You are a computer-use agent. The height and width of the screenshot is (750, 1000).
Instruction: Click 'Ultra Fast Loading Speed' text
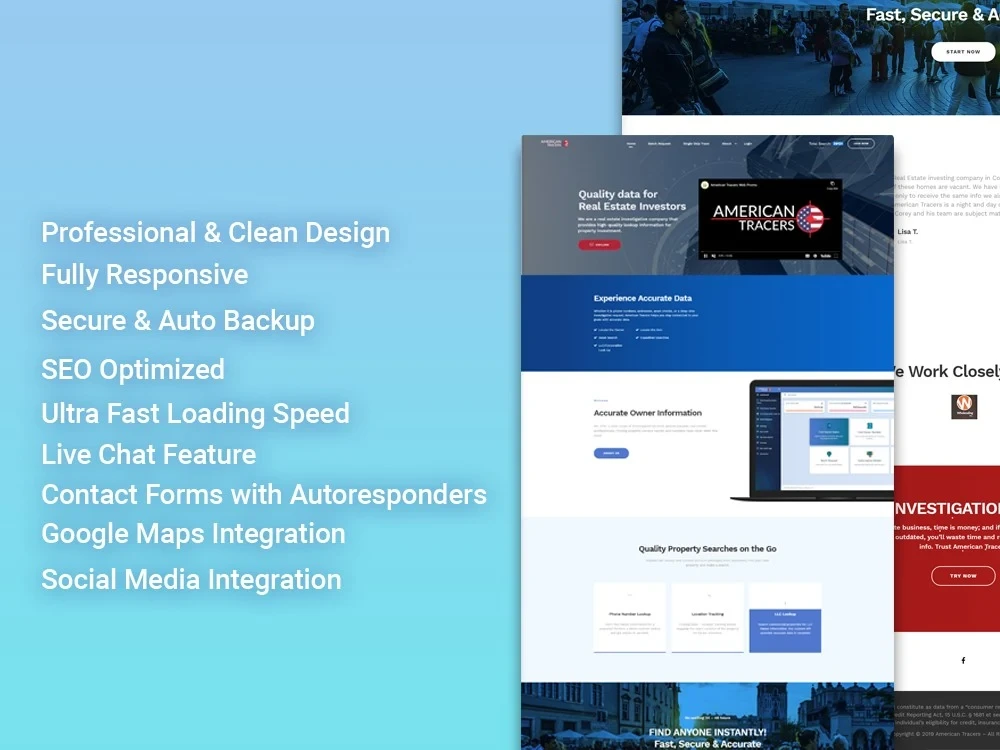(x=195, y=414)
